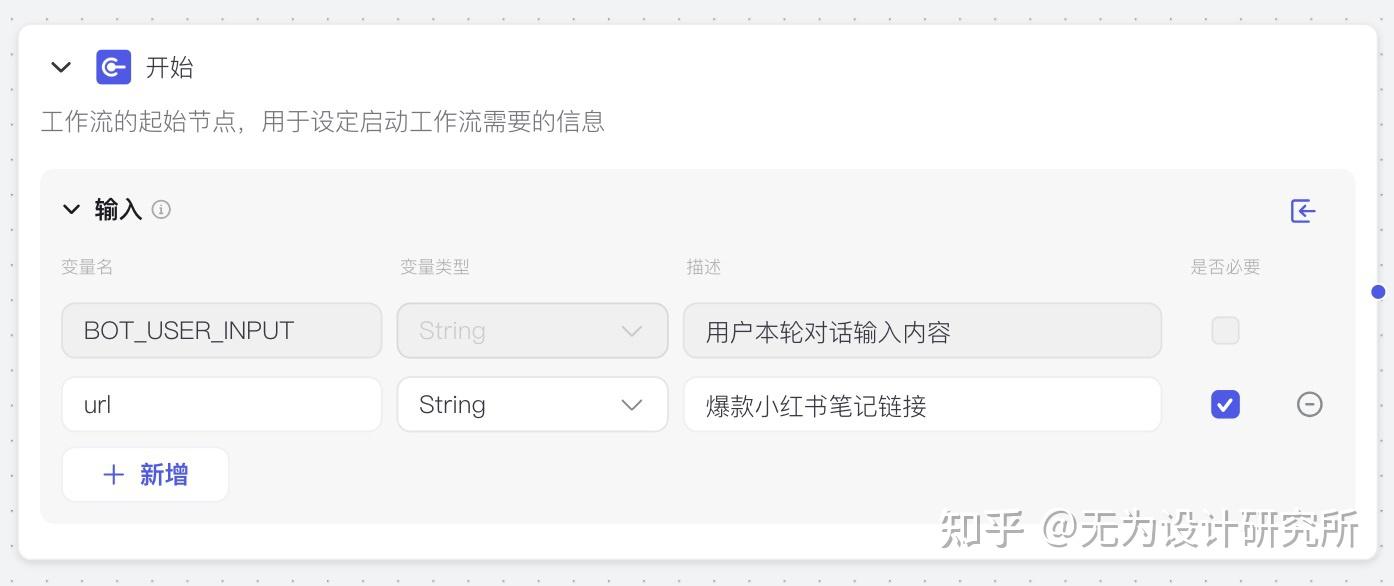Click the disabled BOT_USER_INPUT required checkbox

(x=1225, y=330)
